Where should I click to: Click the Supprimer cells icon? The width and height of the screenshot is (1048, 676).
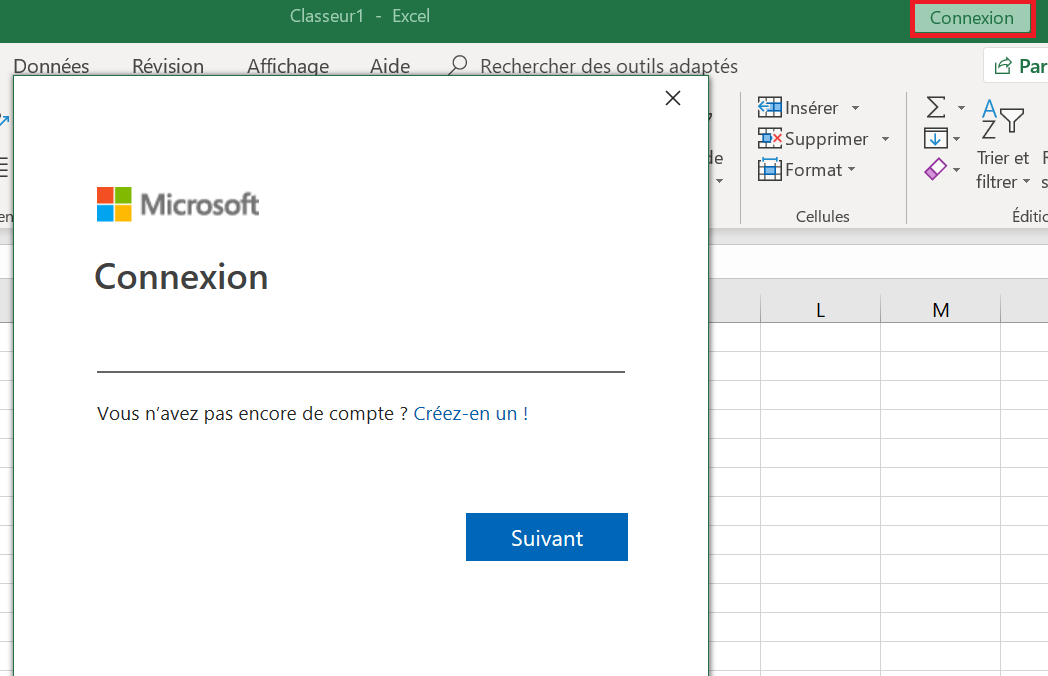click(x=769, y=138)
